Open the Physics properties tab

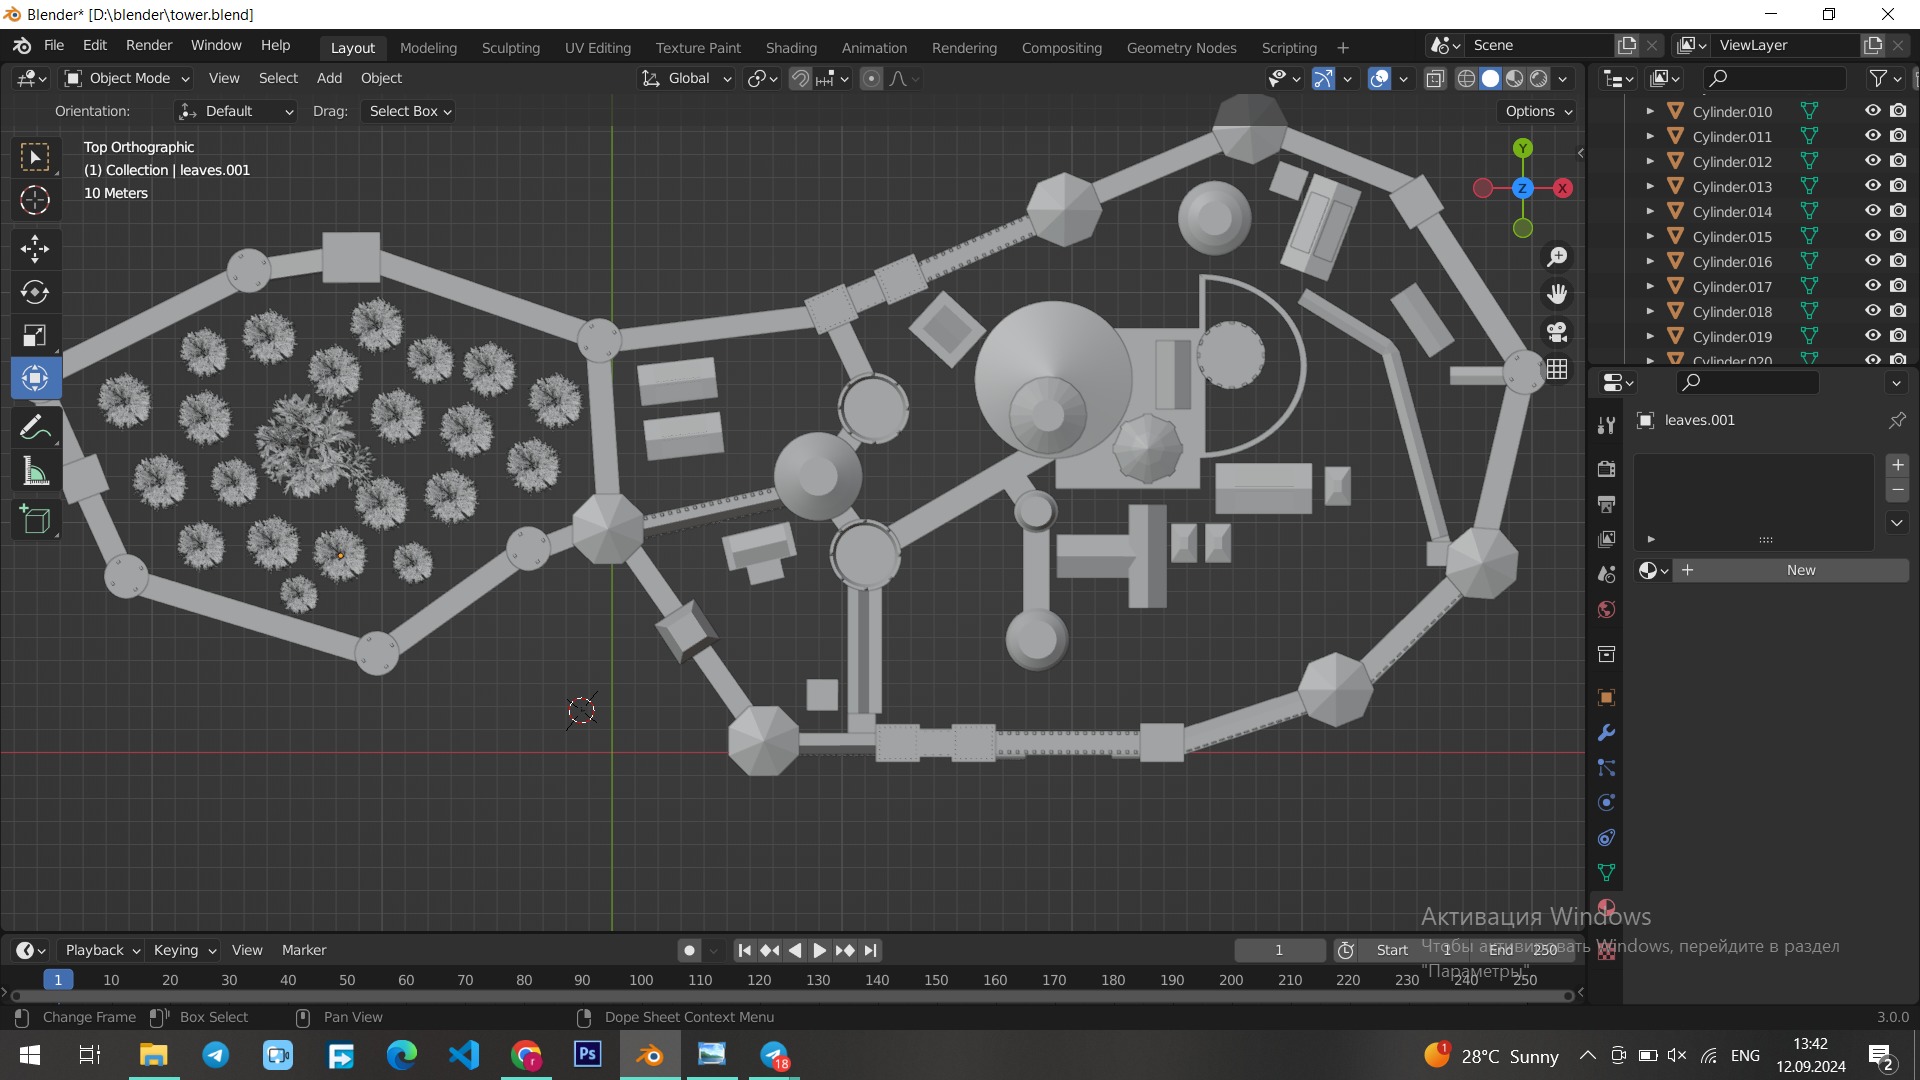tap(1606, 802)
